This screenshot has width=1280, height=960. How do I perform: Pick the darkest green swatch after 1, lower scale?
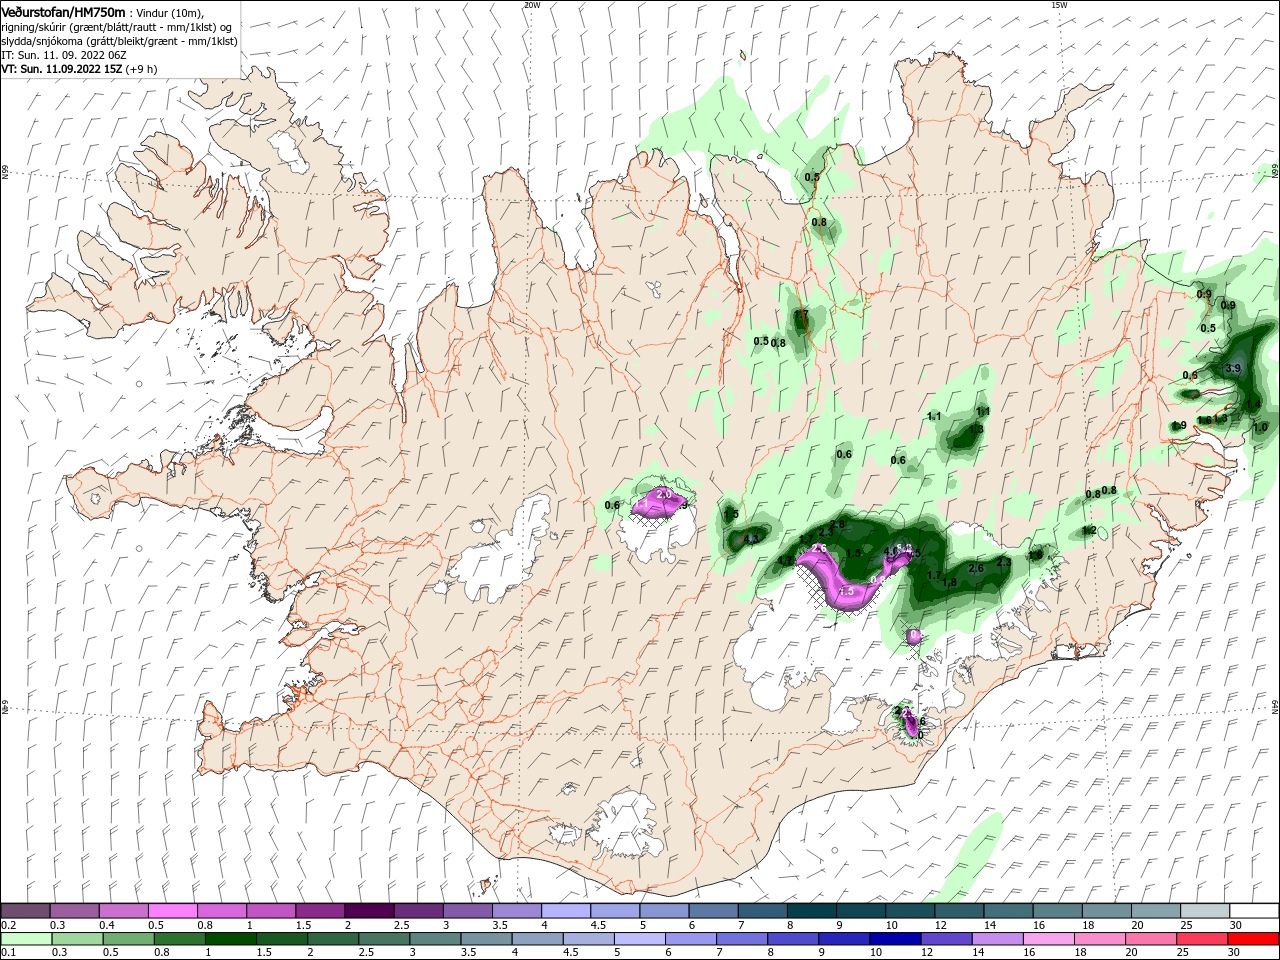[x=230, y=939]
